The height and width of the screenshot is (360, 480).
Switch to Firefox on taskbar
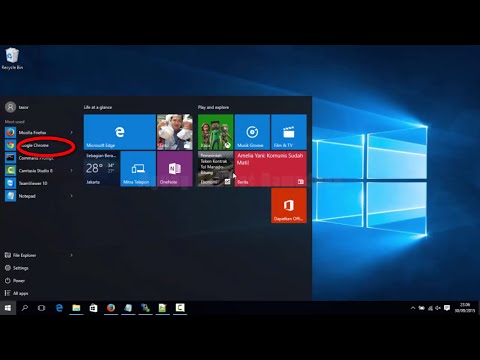pos(111,308)
